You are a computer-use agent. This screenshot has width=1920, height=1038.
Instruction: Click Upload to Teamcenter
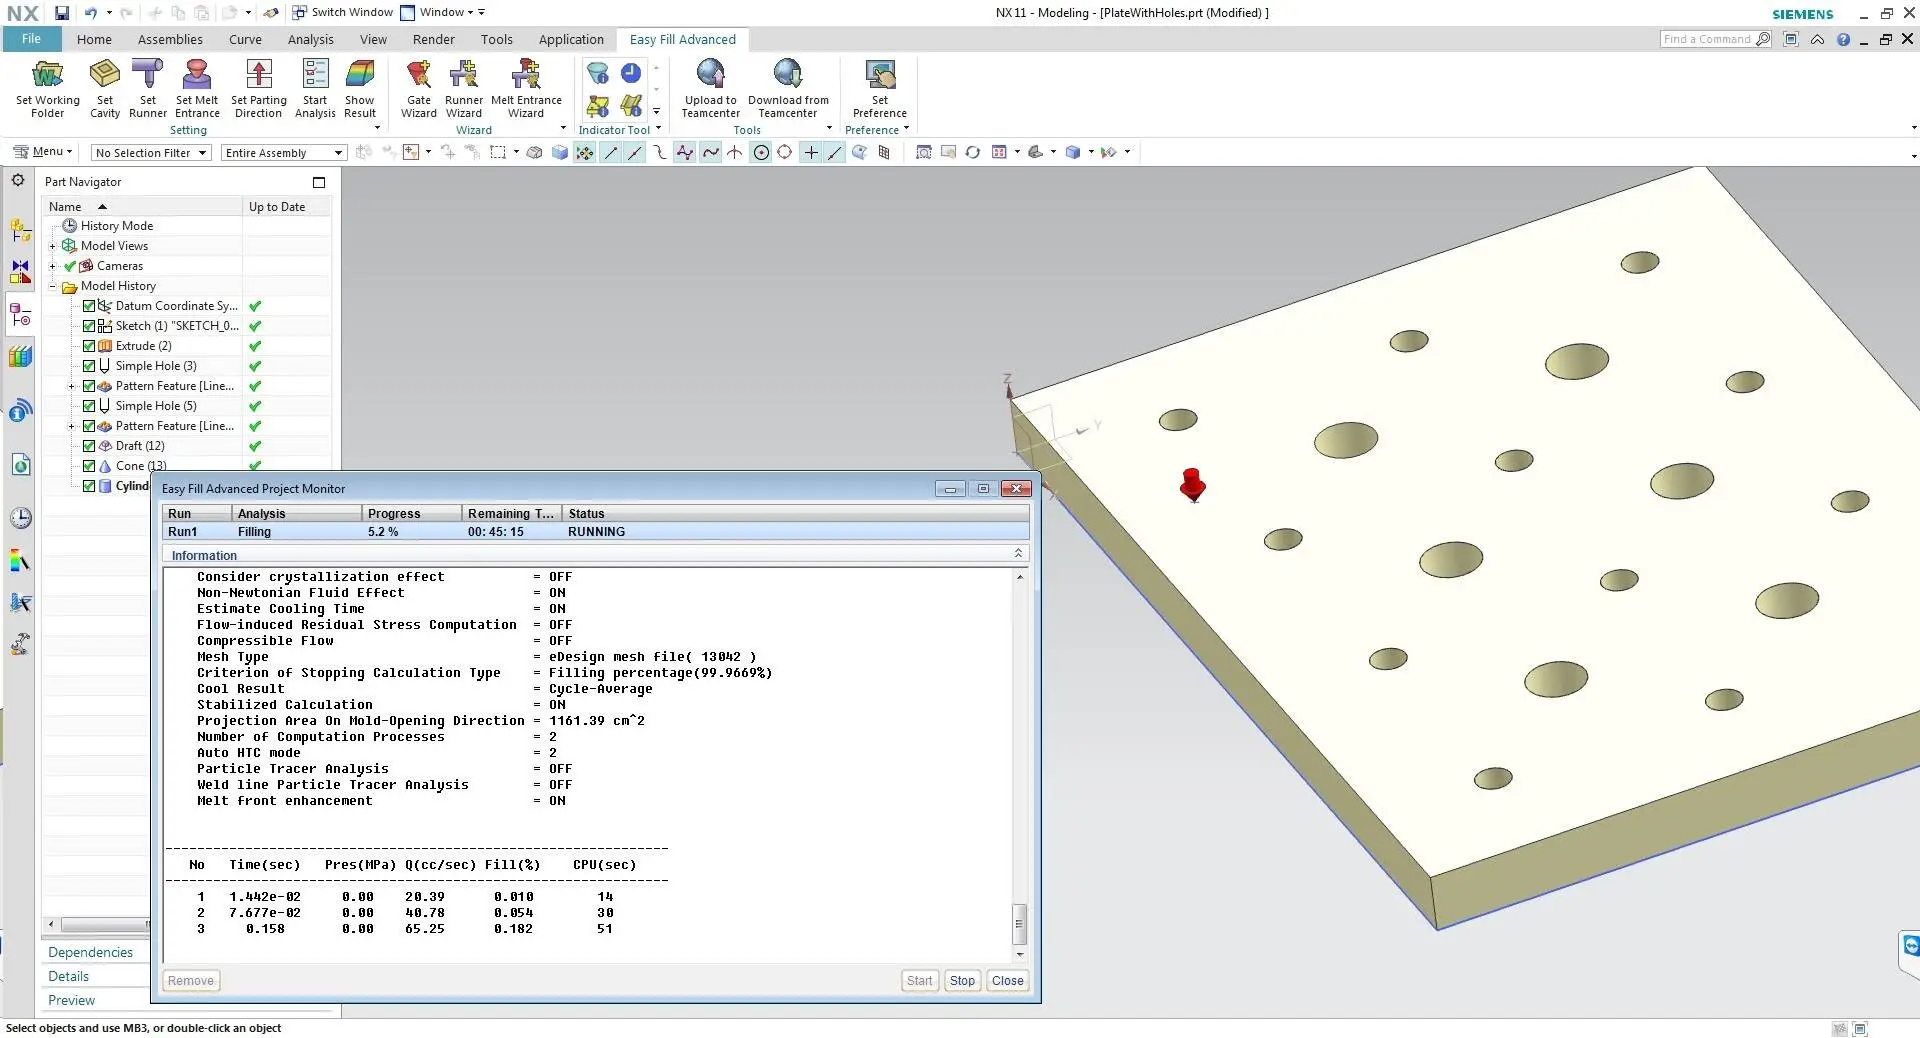click(x=711, y=88)
